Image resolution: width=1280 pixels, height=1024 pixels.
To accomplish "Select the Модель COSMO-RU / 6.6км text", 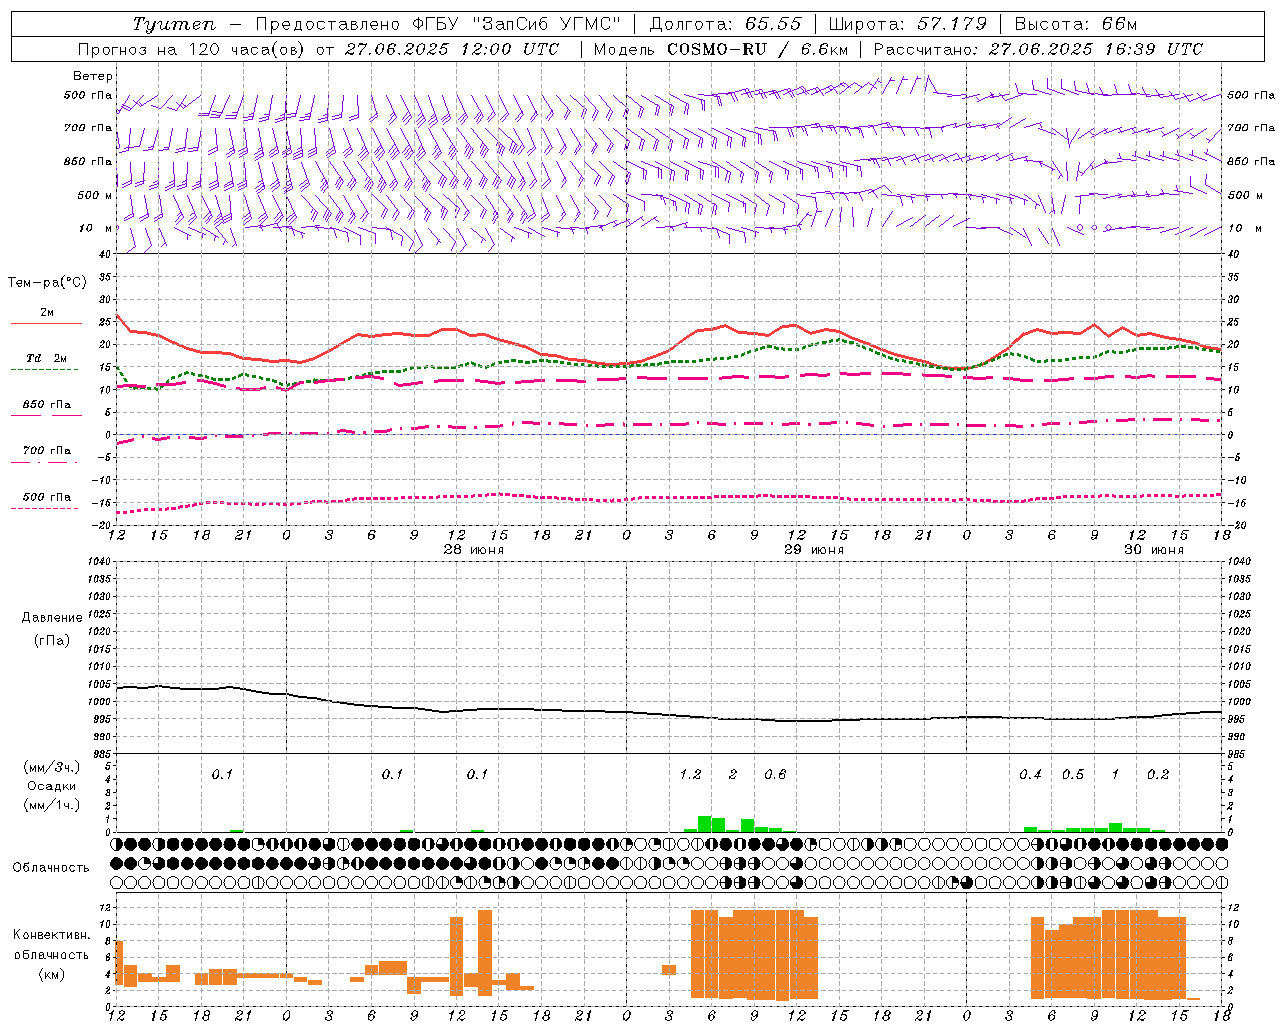I will coord(721,49).
